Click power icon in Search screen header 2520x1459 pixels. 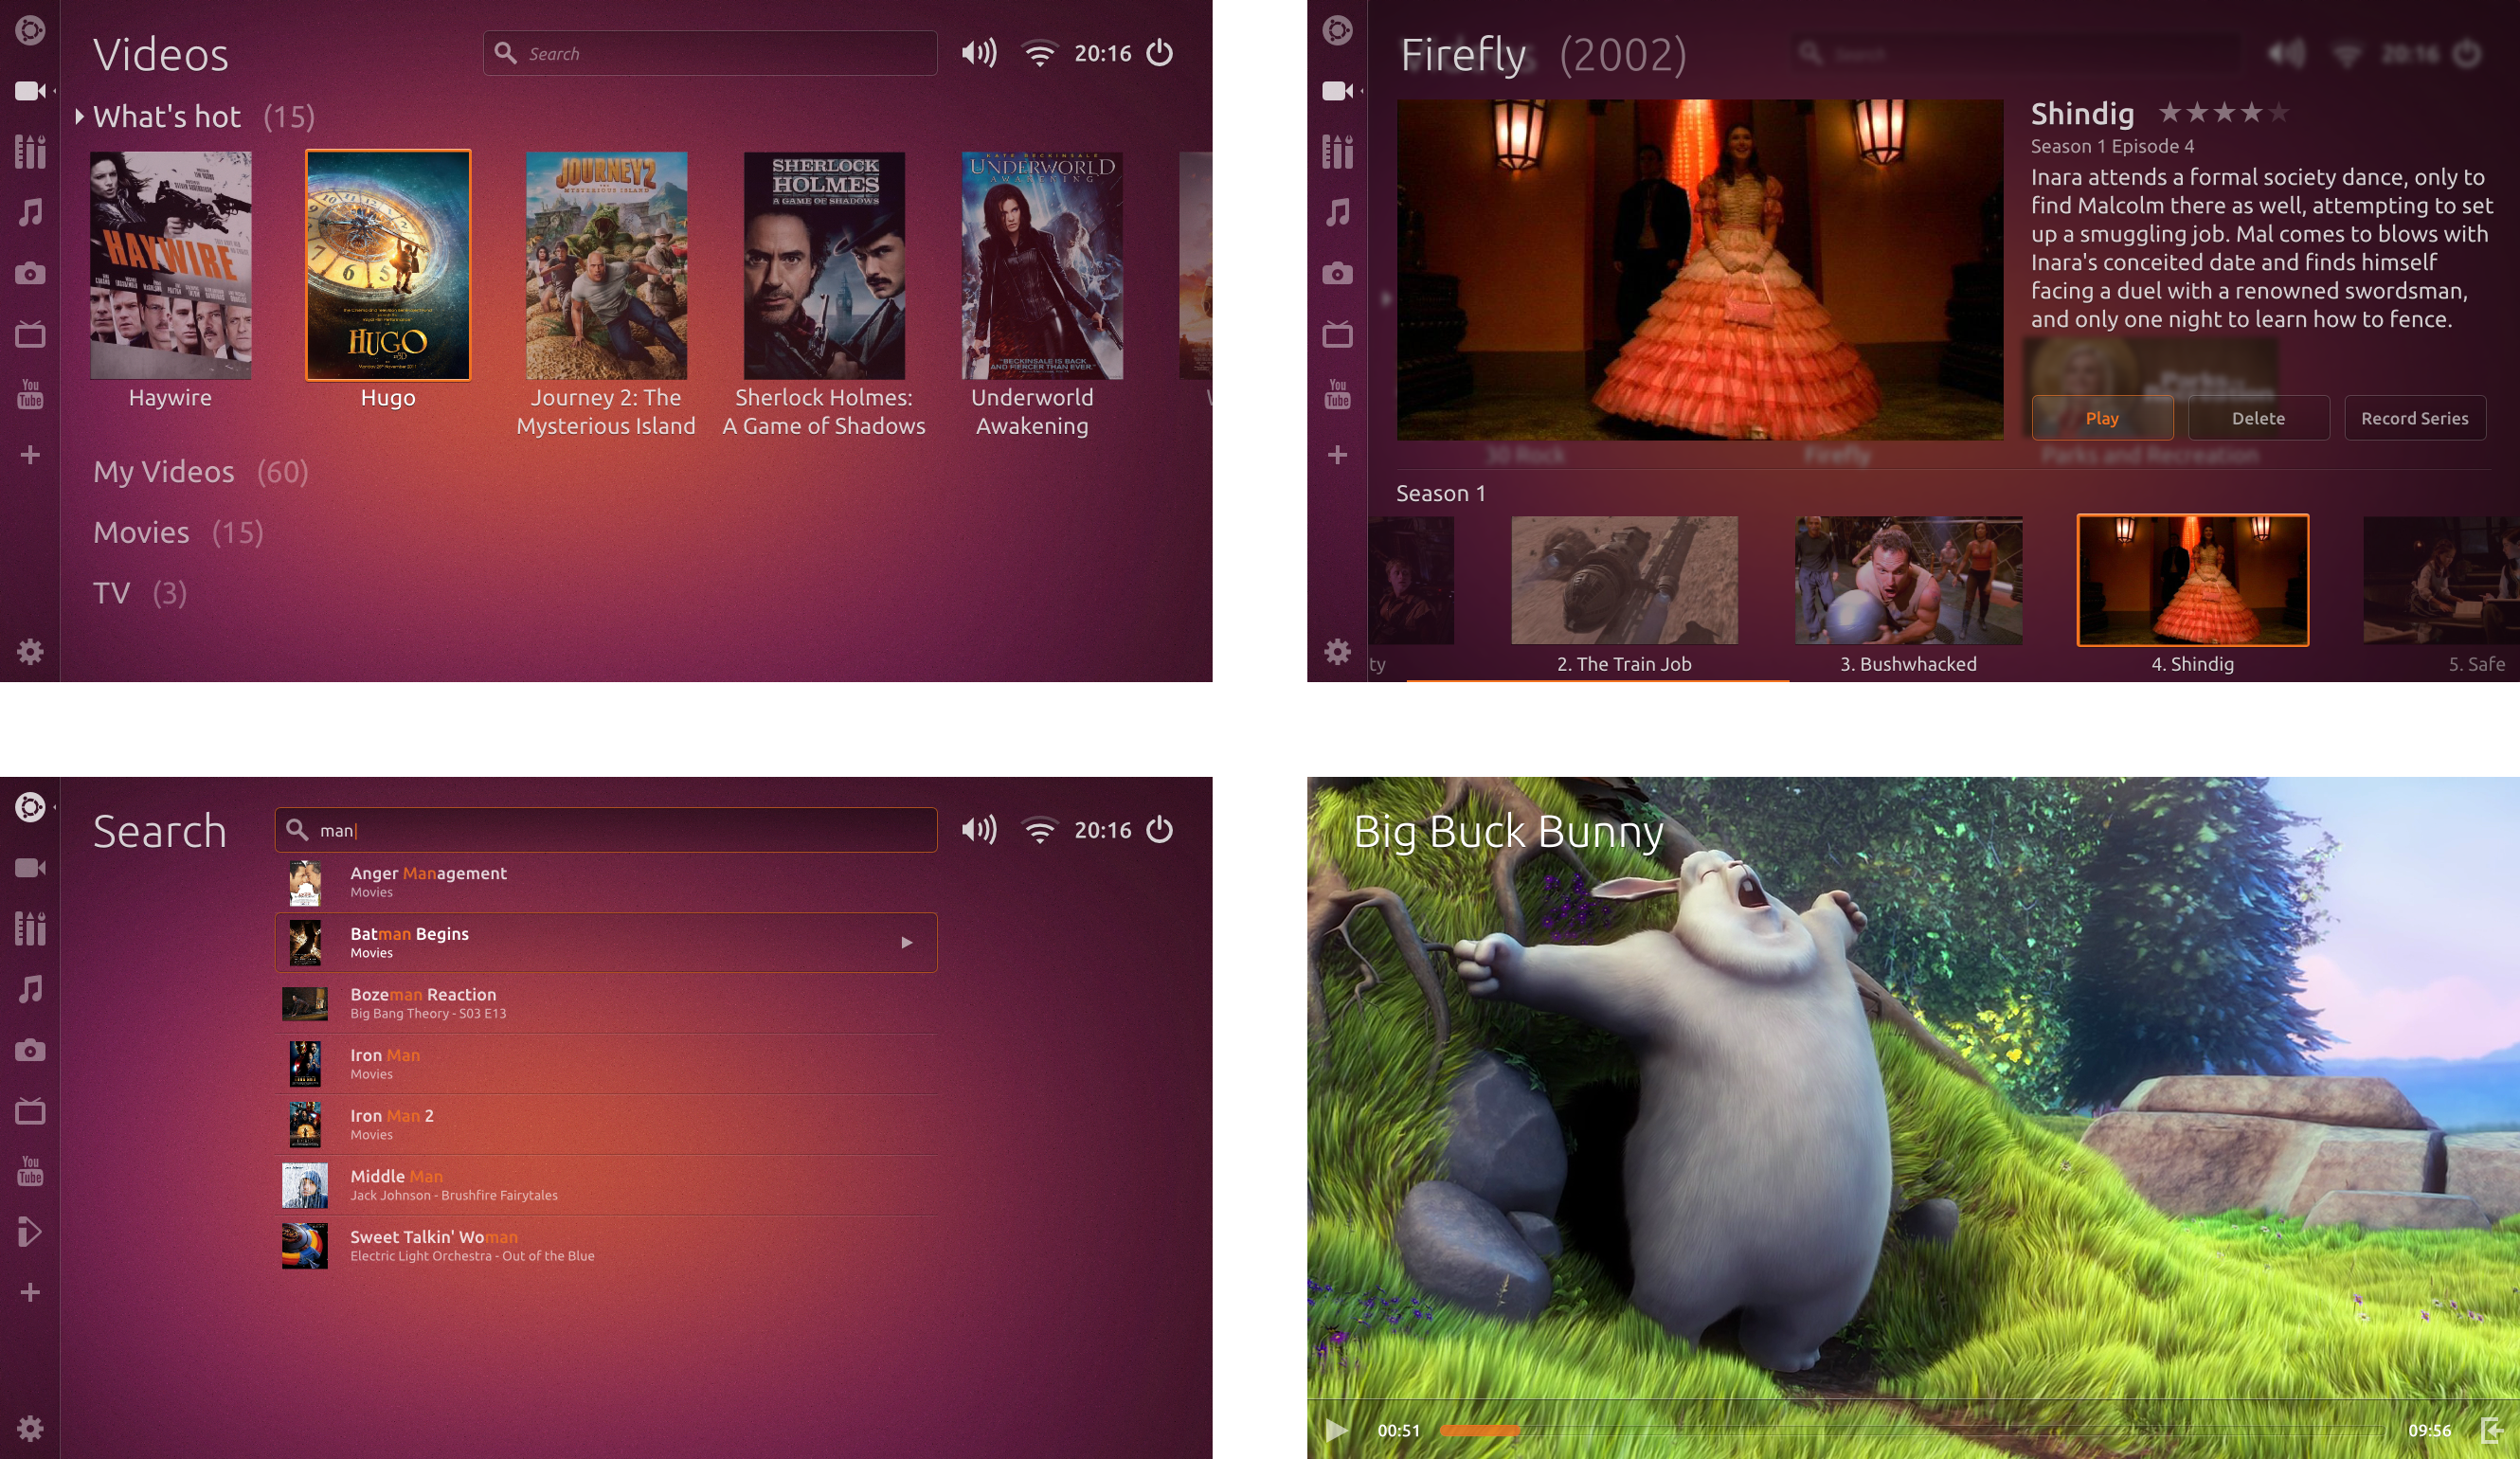pyautogui.click(x=1159, y=830)
